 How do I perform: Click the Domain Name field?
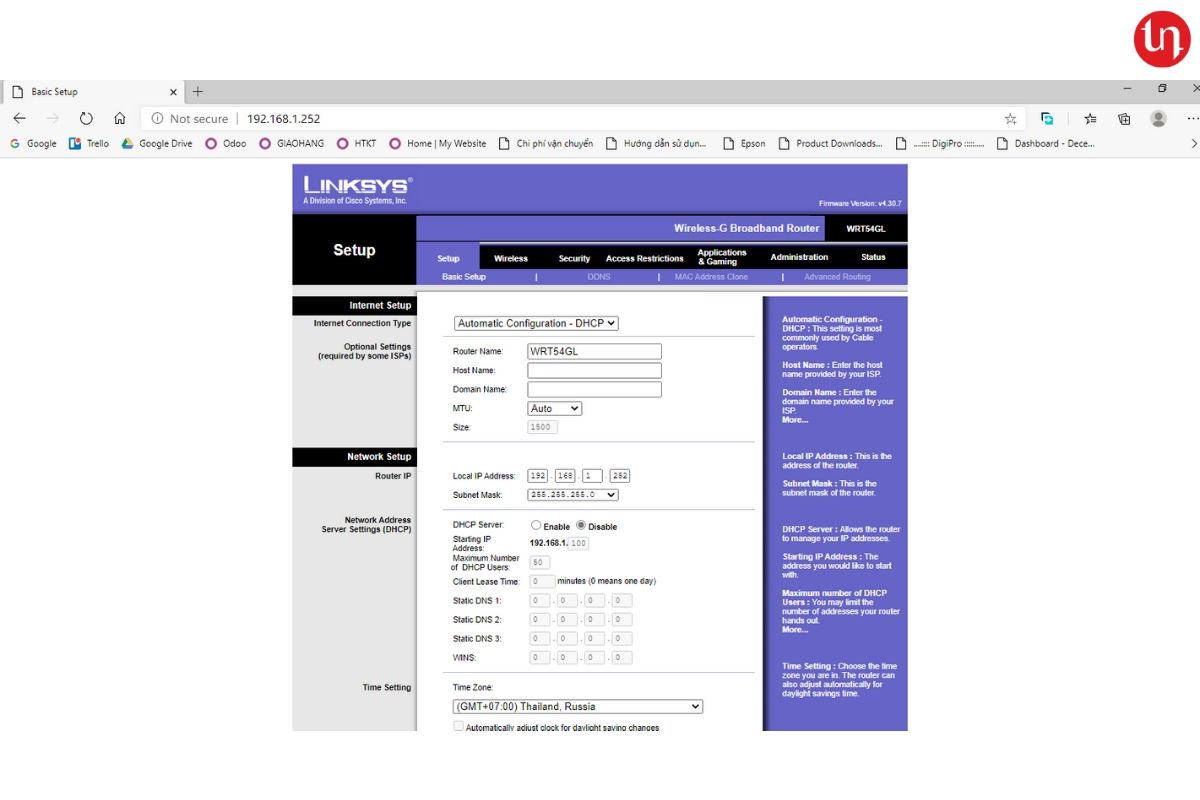(x=594, y=389)
